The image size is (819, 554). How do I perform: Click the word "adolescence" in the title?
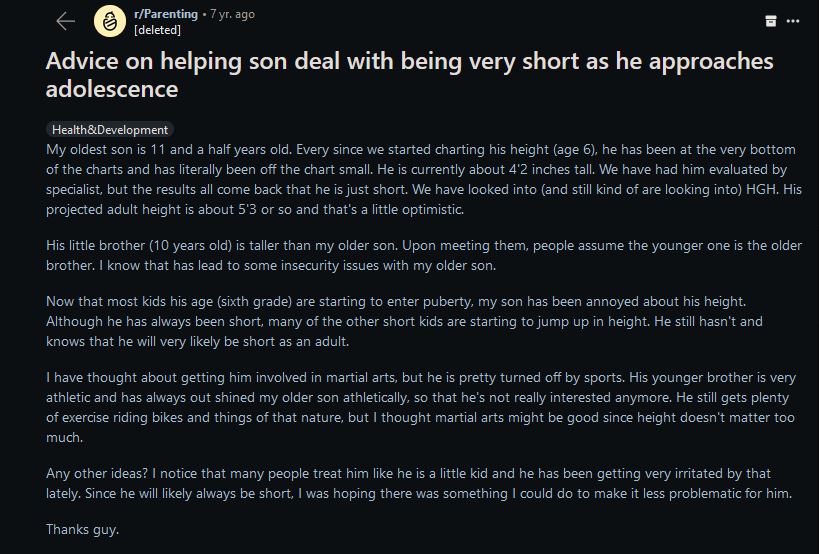[x=112, y=88]
